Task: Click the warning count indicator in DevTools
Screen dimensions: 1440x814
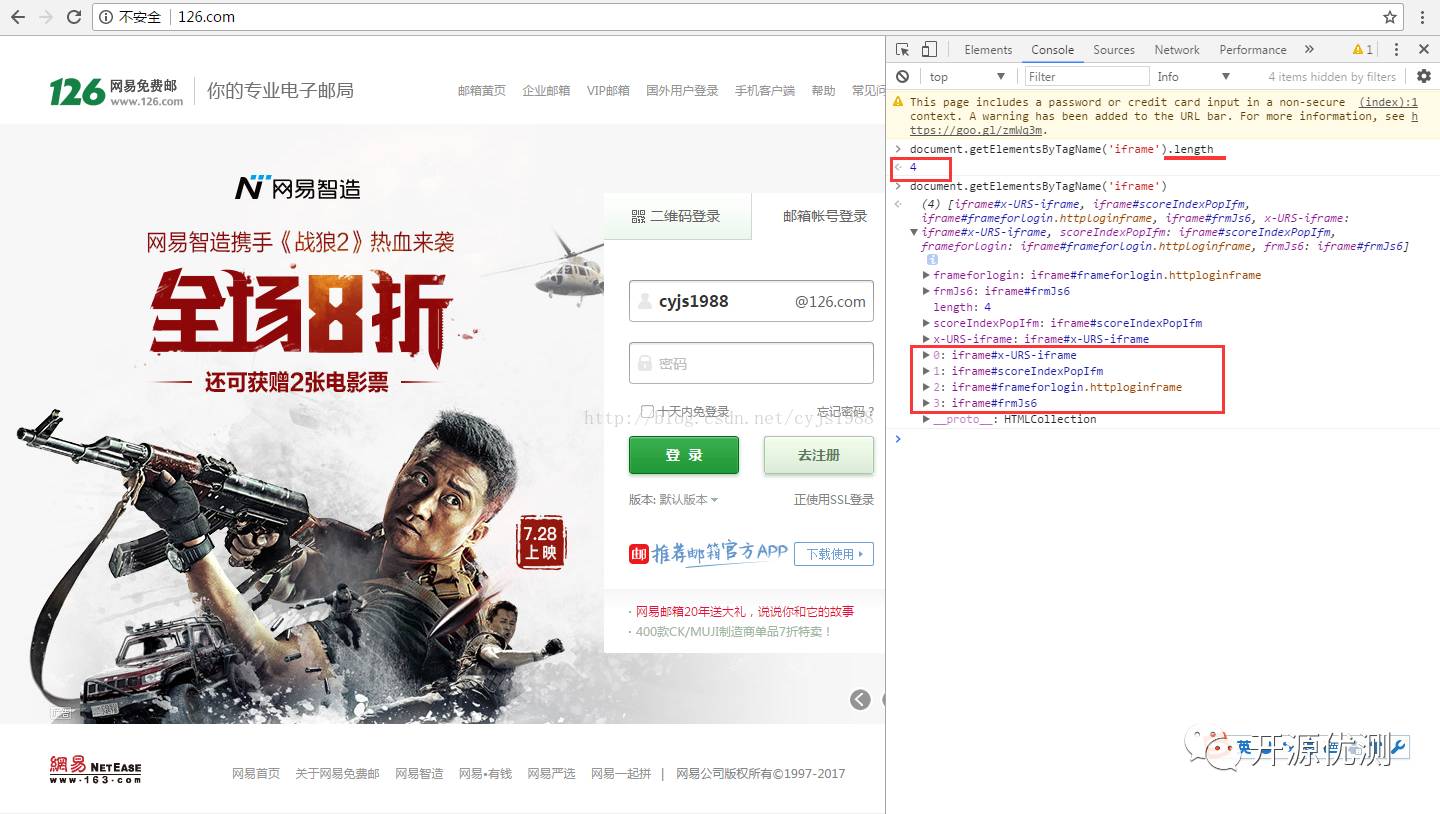Action: pyautogui.click(x=1361, y=48)
